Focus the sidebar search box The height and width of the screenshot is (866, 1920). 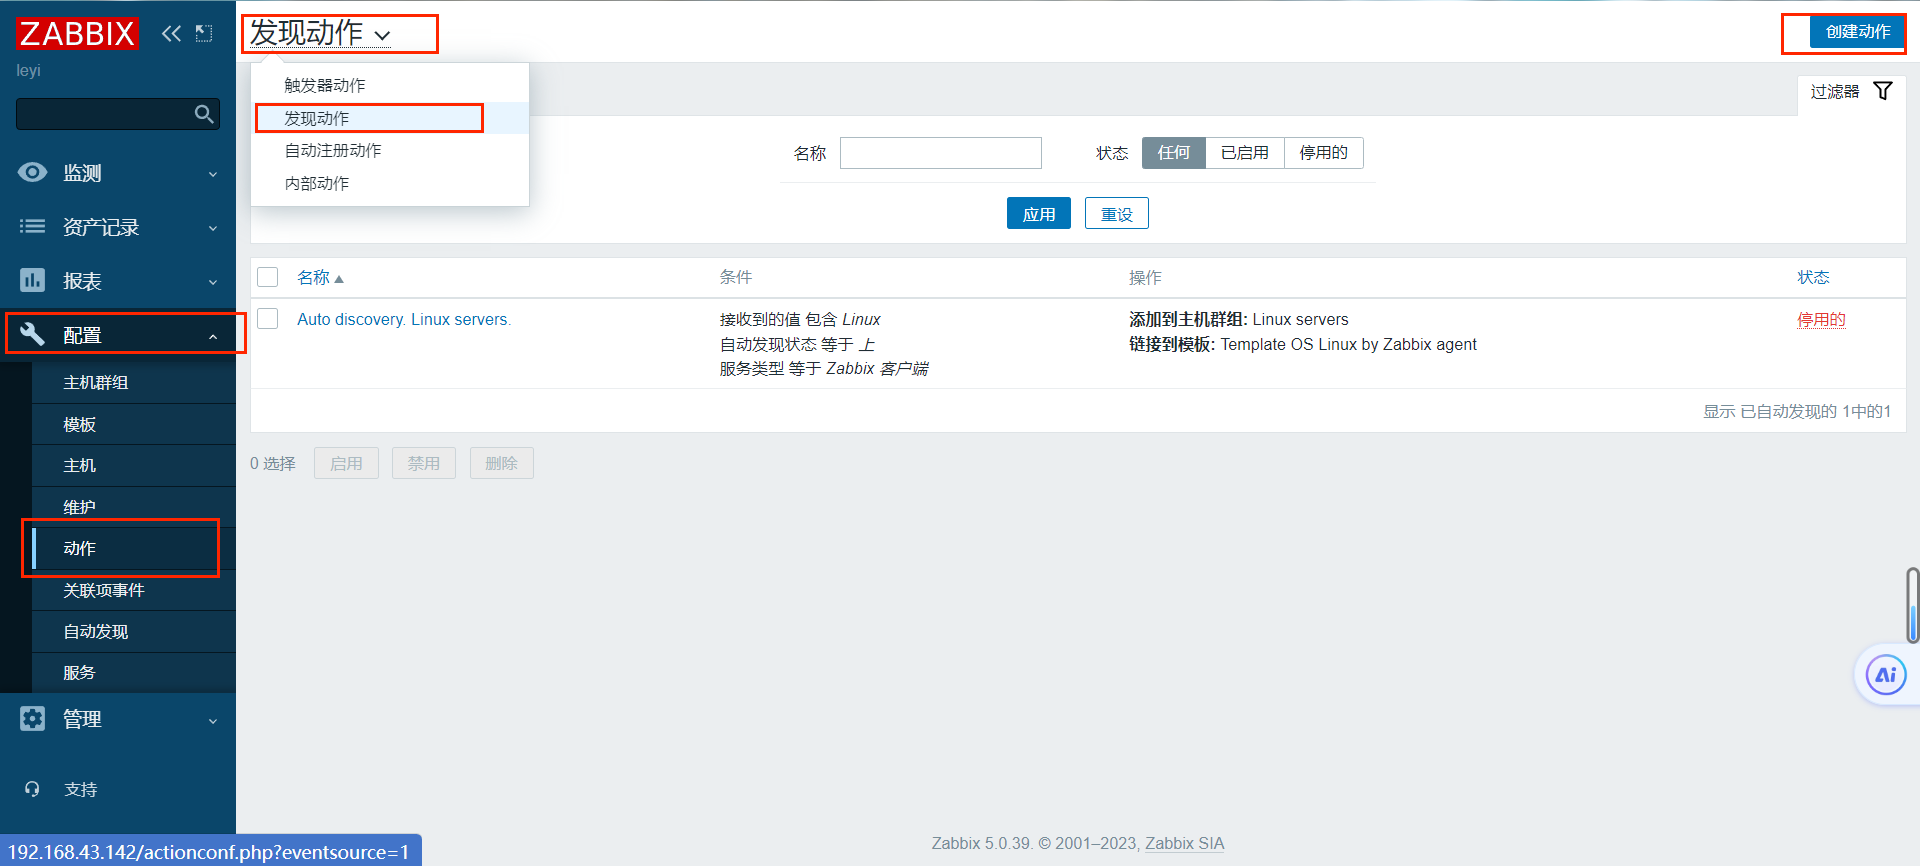click(x=118, y=114)
